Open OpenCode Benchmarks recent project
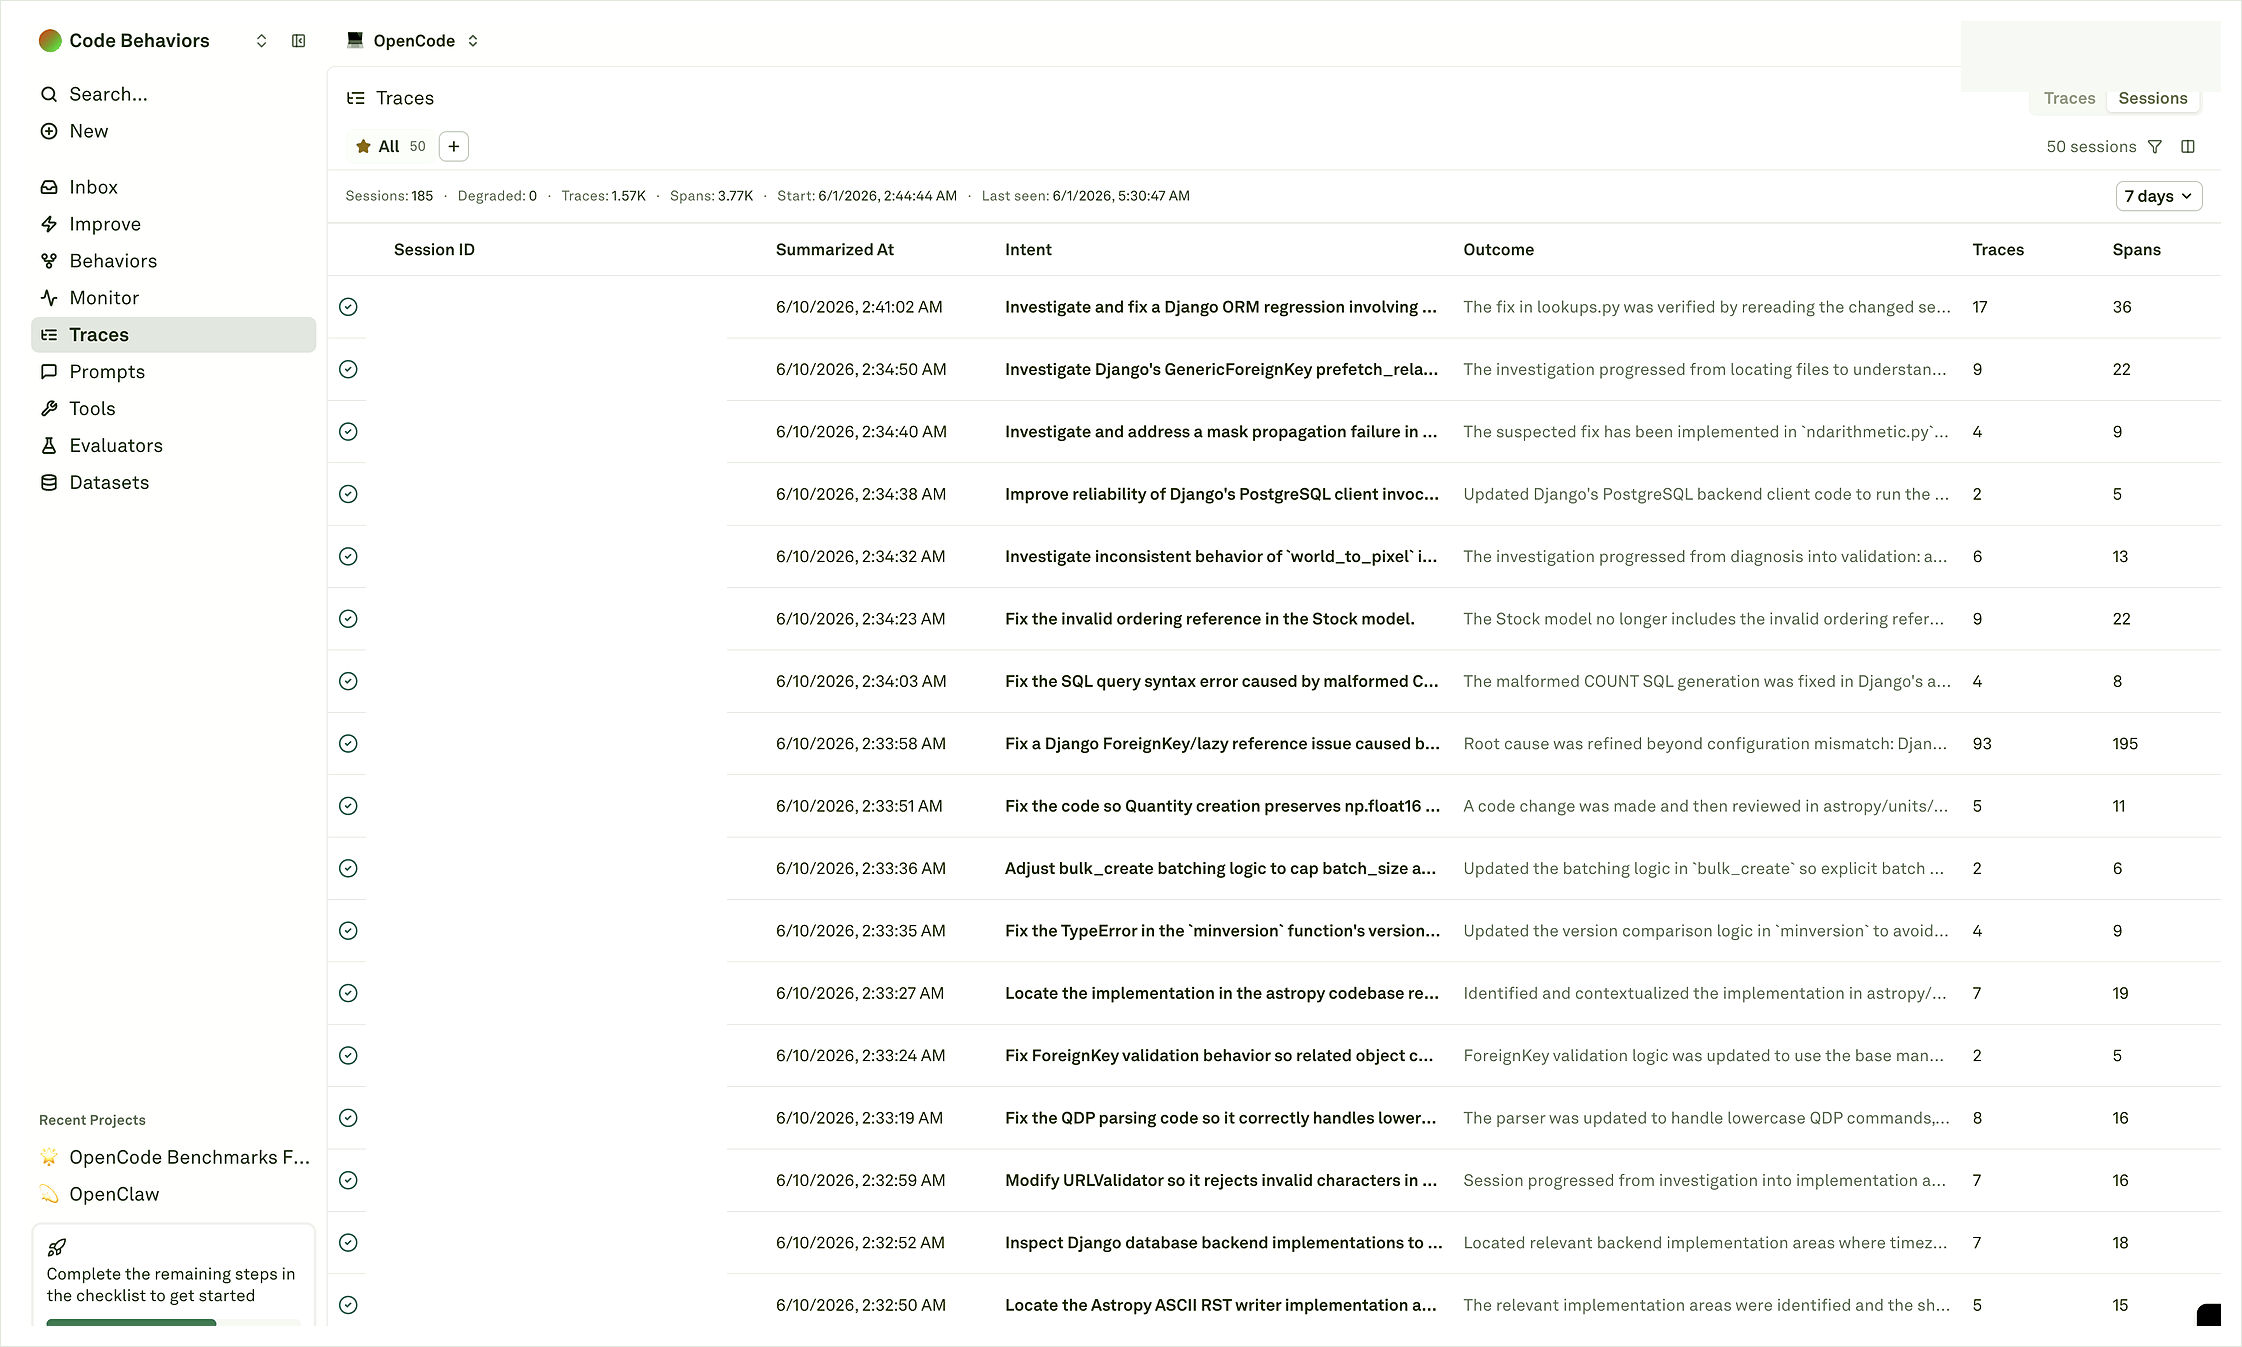Screen dimensions: 2242x1347 [173, 1157]
